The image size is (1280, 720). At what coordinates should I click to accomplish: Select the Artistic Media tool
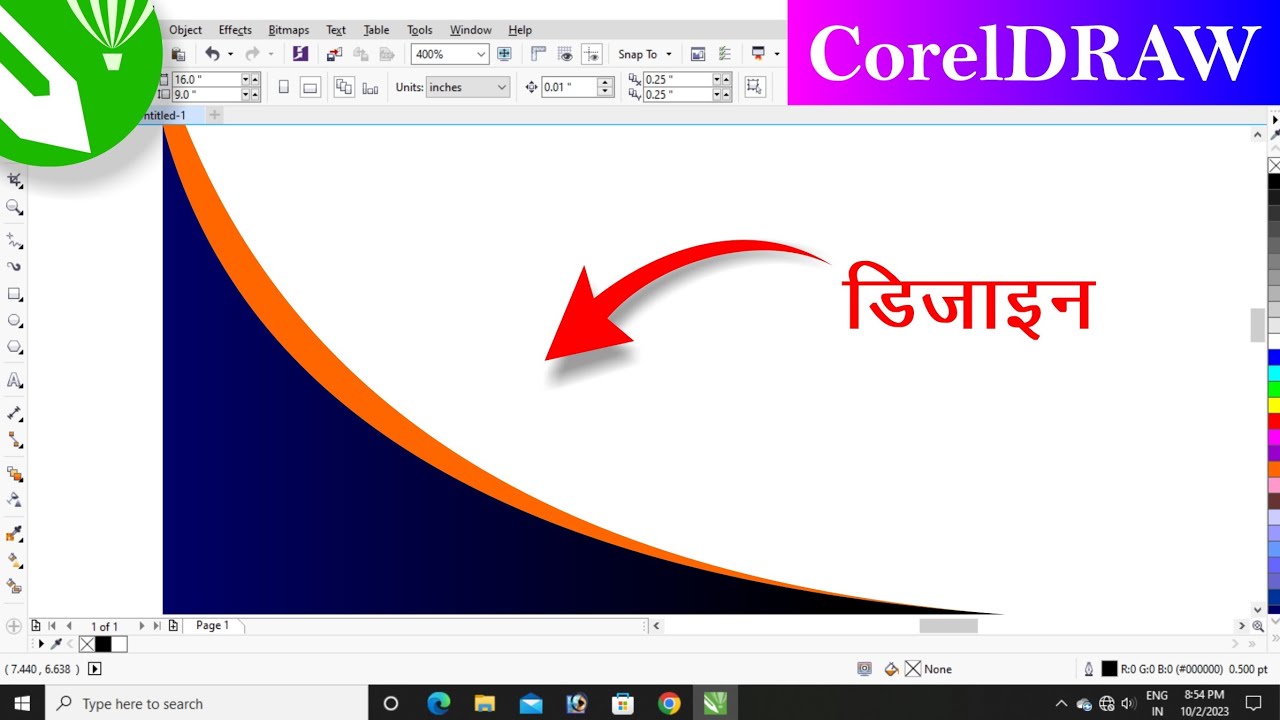click(15, 267)
